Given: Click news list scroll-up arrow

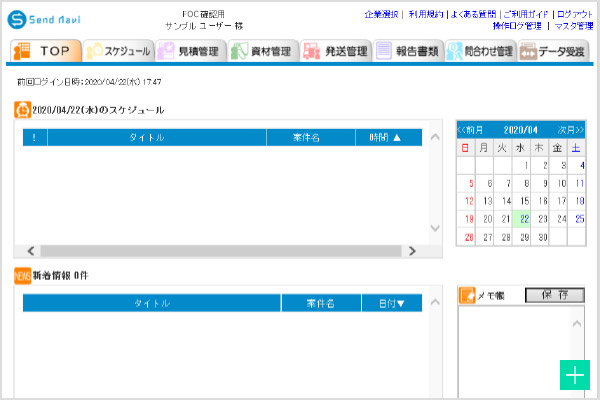Looking at the screenshot, I should tap(435, 302).
